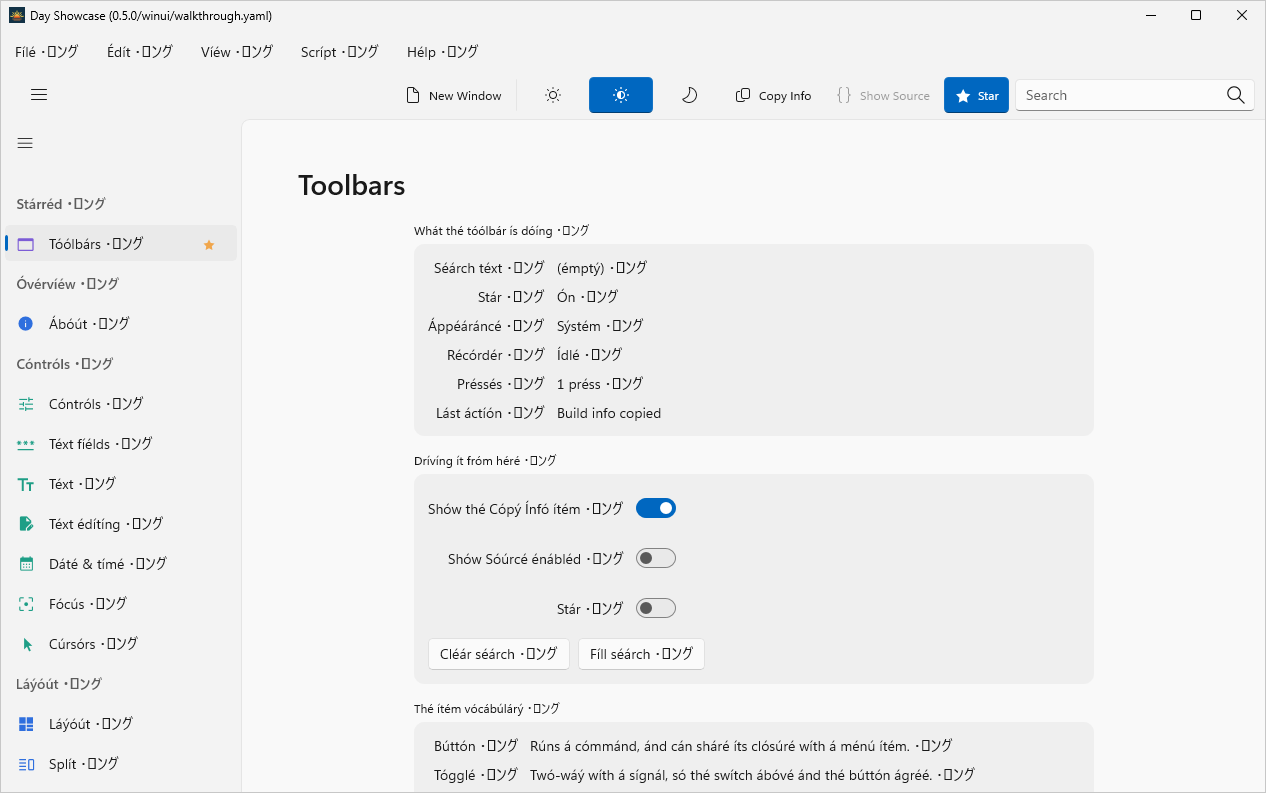Collapse the sidebar with its hamburger icon

(x=25, y=143)
